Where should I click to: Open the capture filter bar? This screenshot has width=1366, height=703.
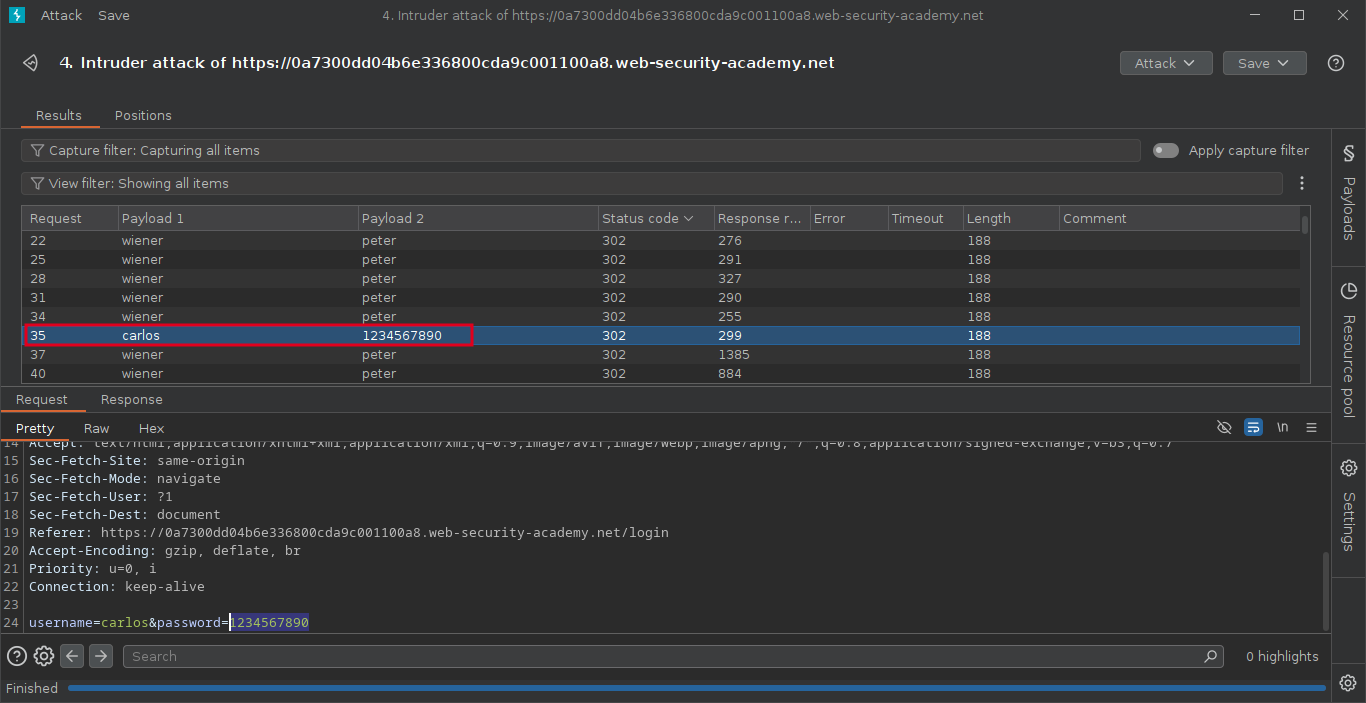[580, 150]
